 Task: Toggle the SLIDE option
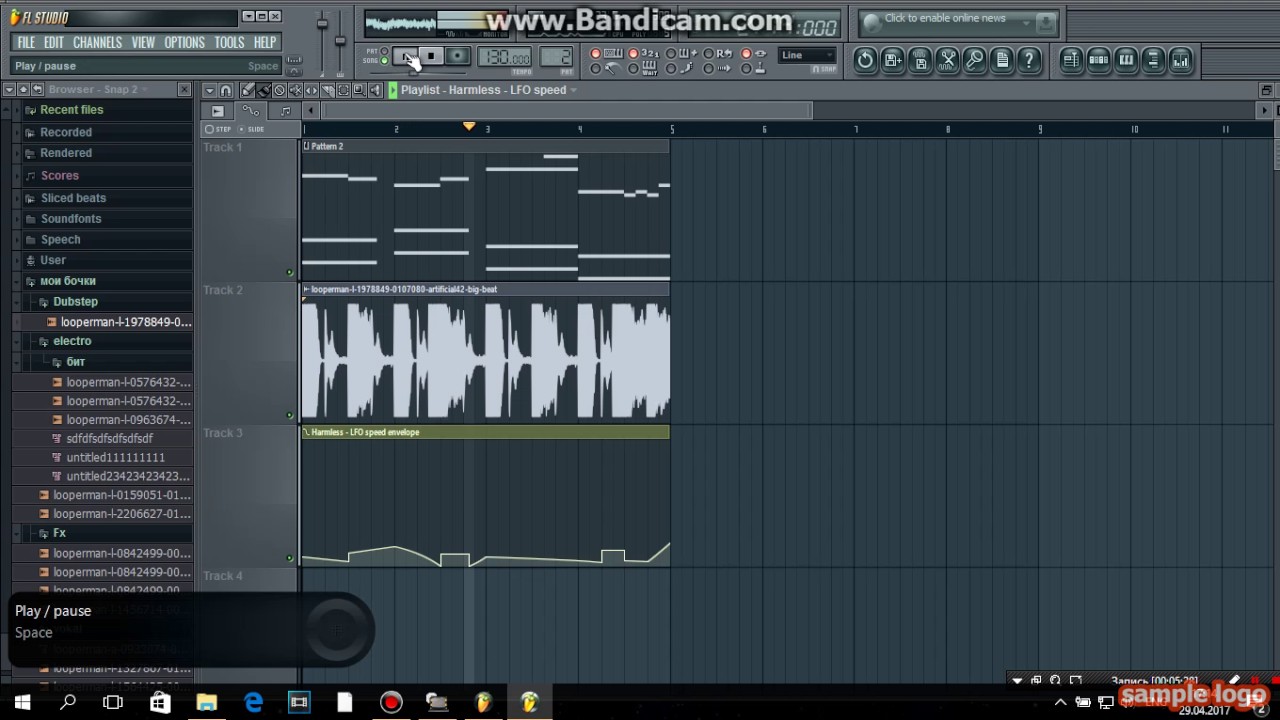[251, 129]
